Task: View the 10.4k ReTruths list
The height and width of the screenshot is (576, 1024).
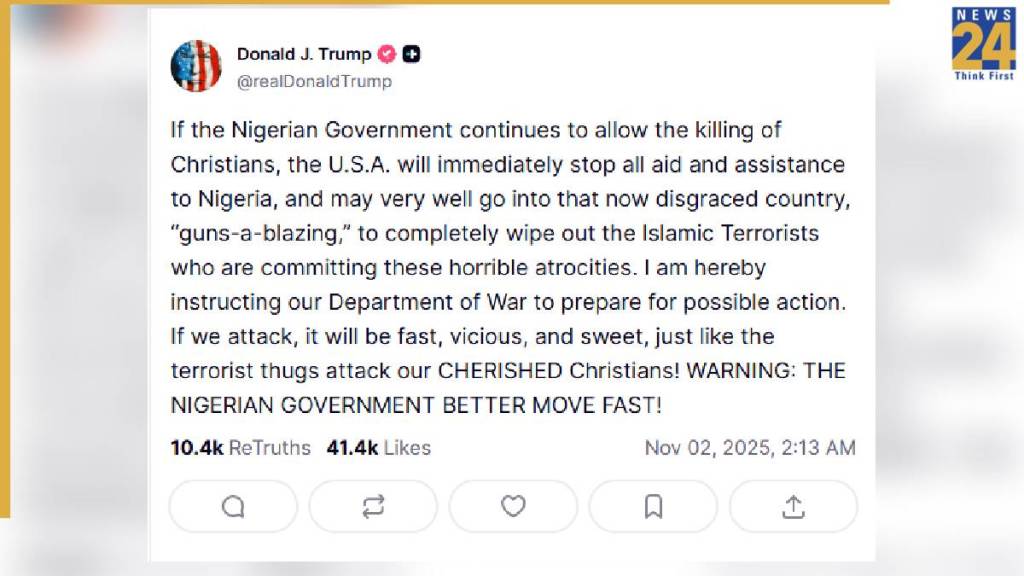Action: tap(240, 447)
